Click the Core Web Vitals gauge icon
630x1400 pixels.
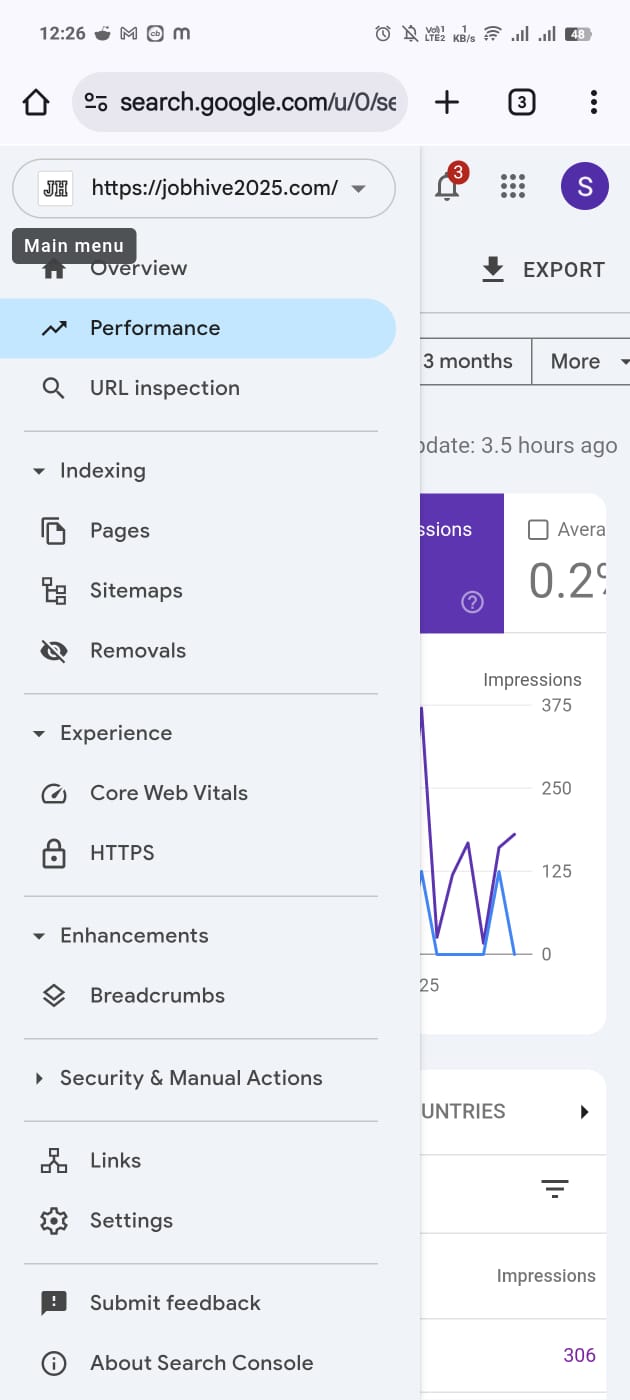pyautogui.click(x=54, y=794)
